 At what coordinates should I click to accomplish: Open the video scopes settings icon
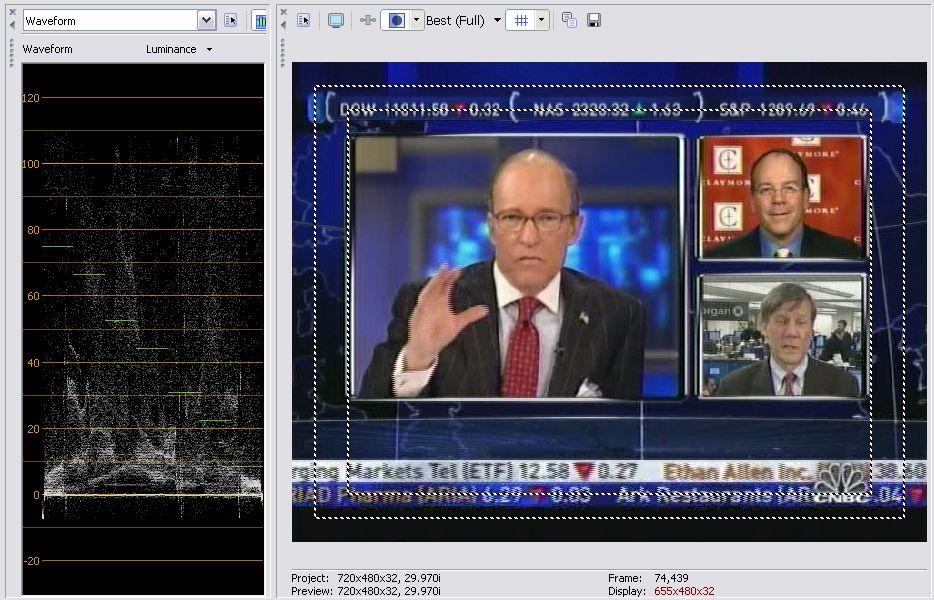click(231, 20)
